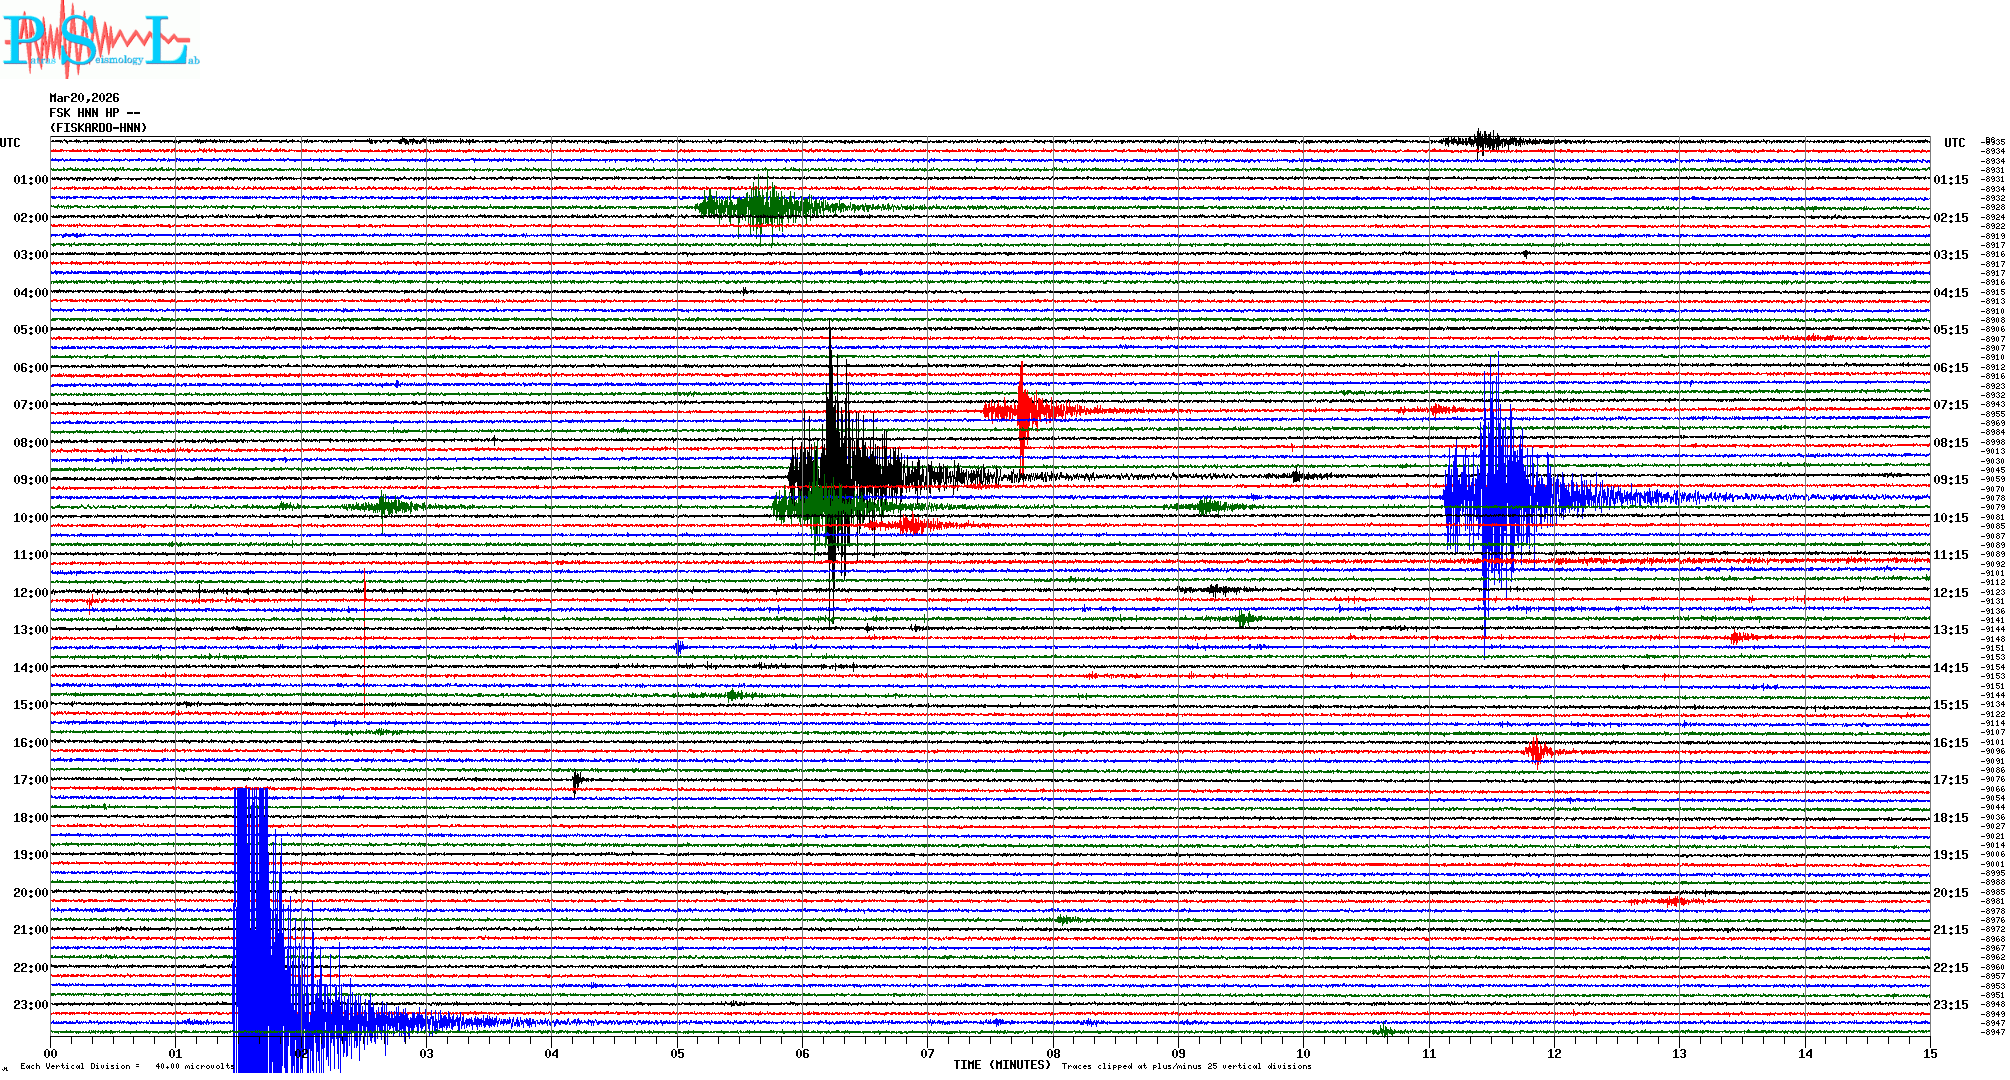The width and height of the screenshot is (2010, 1080).
Task: Click the small red event near 16:15
Action: coord(1538,750)
